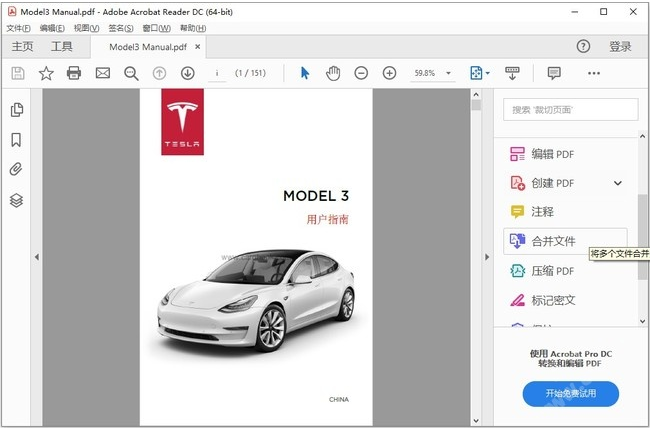Zoom in using the plus button
The image size is (650, 428).
389,73
